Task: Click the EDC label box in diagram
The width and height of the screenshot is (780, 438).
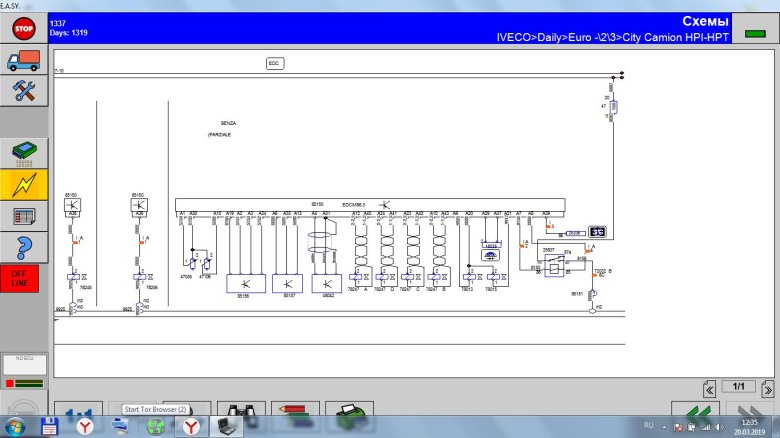Action: (x=274, y=62)
